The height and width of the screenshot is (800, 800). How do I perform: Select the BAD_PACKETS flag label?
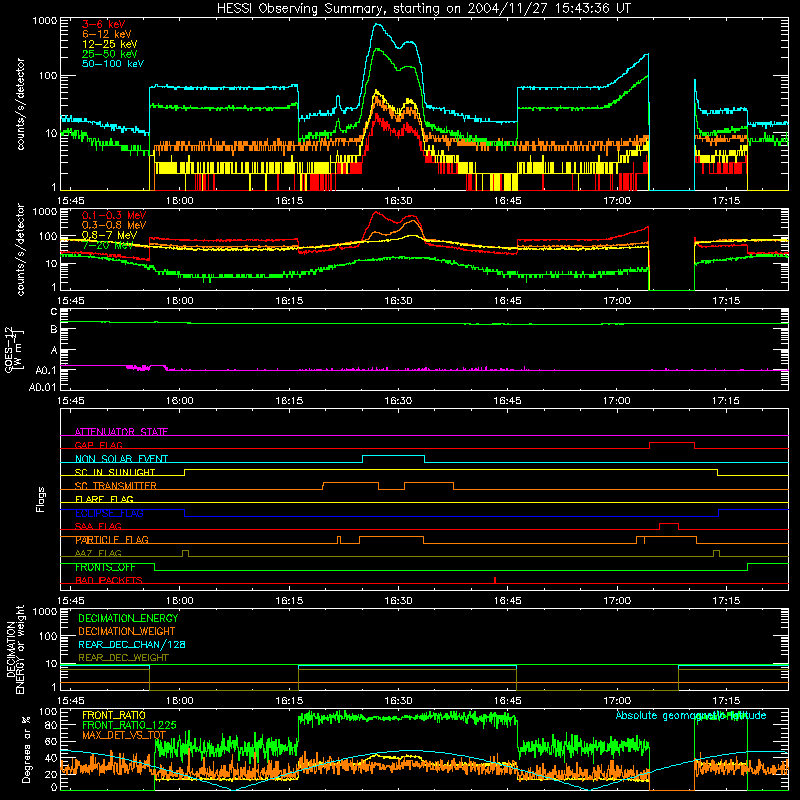[109, 580]
